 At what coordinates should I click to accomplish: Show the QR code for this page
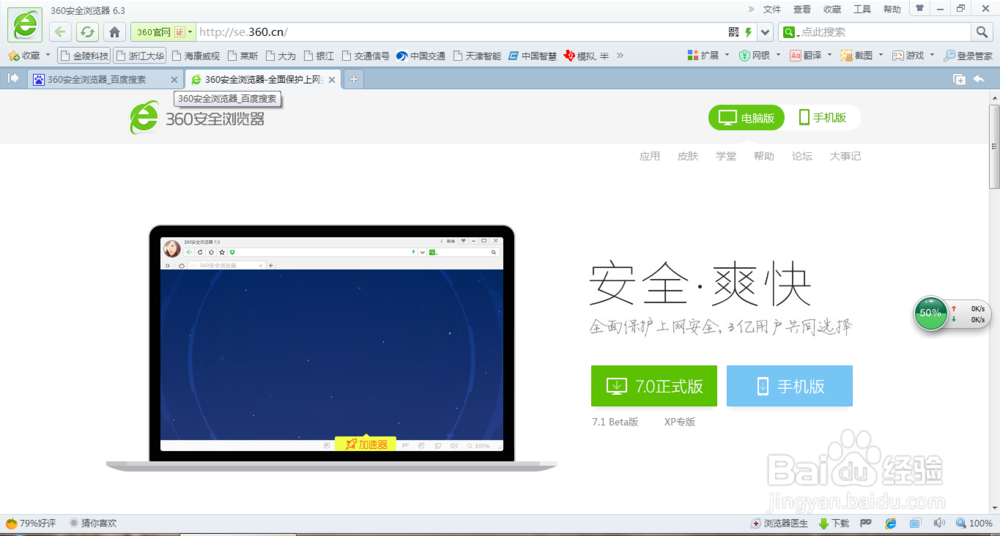tap(733, 32)
